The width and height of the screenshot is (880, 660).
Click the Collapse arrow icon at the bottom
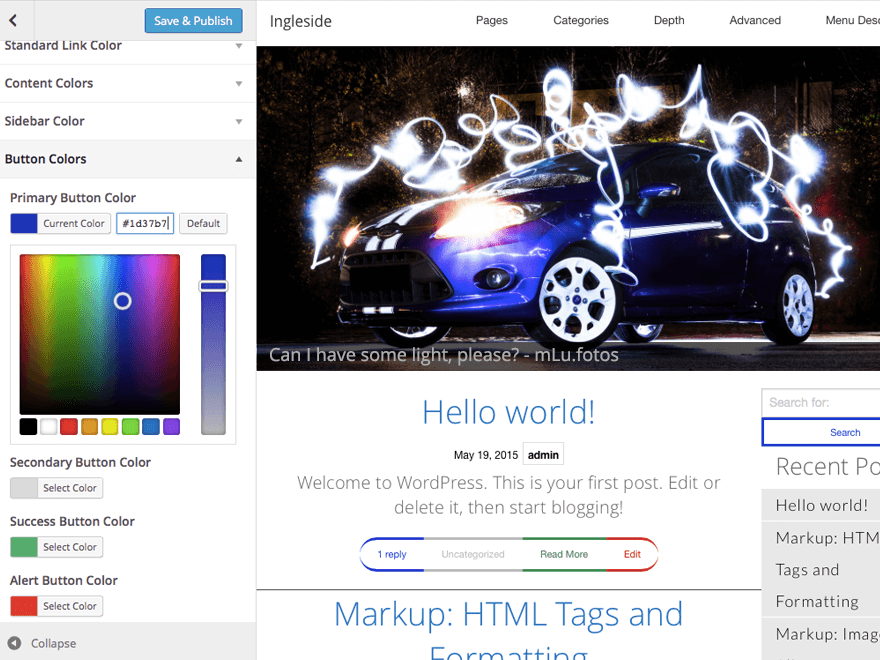pos(14,643)
